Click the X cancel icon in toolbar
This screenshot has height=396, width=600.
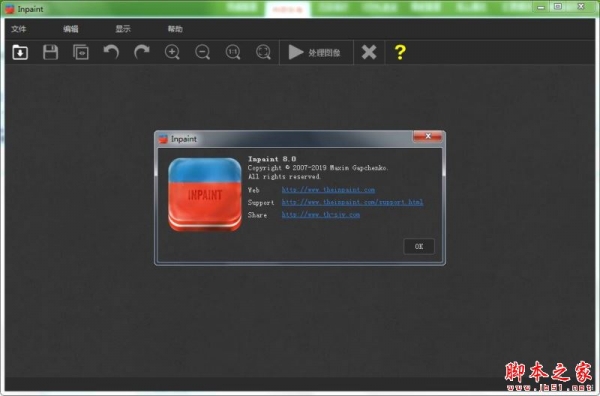(369, 52)
